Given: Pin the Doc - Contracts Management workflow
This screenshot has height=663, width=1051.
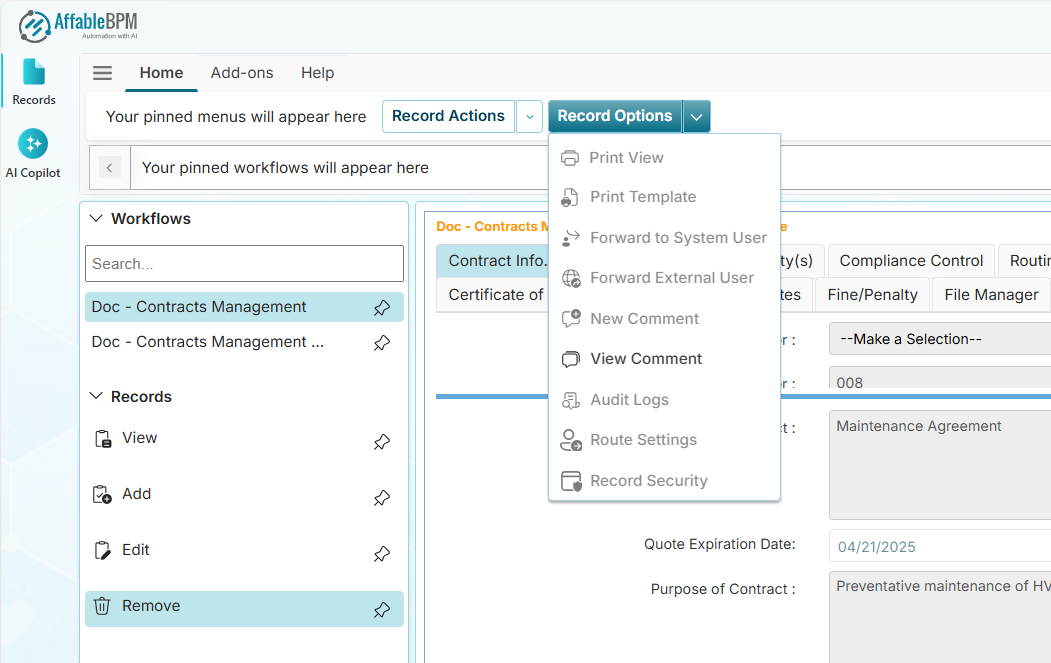Looking at the screenshot, I should [382, 308].
